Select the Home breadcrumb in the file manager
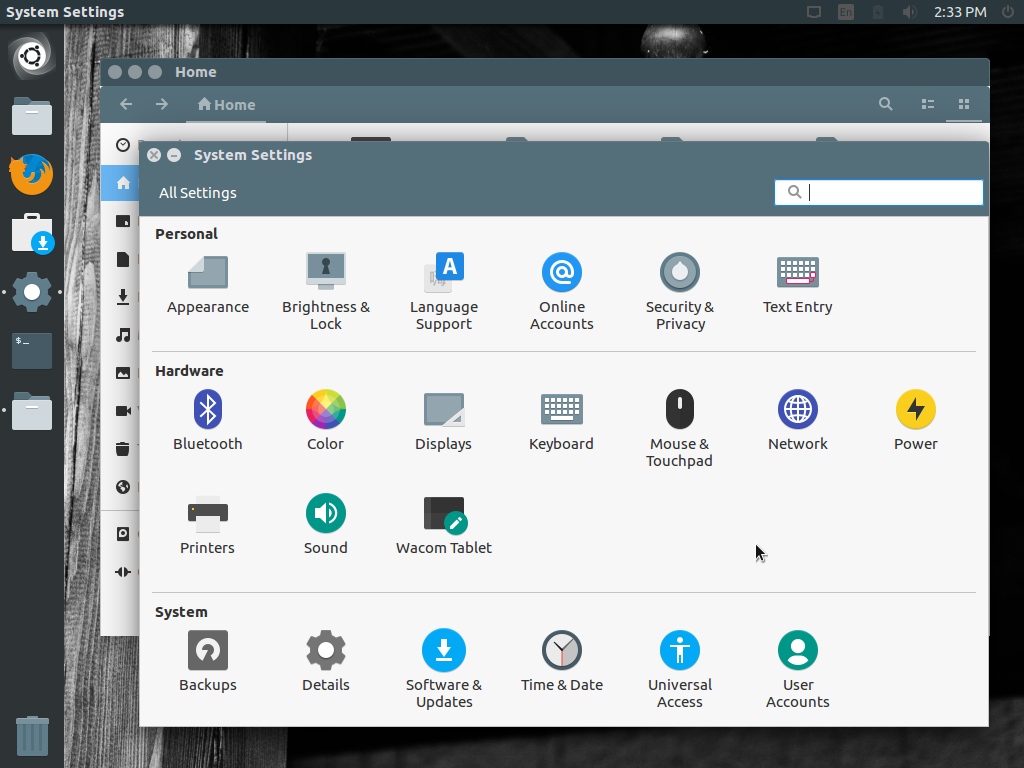The height and width of the screenshot is (768, 1024). [226, 104]
